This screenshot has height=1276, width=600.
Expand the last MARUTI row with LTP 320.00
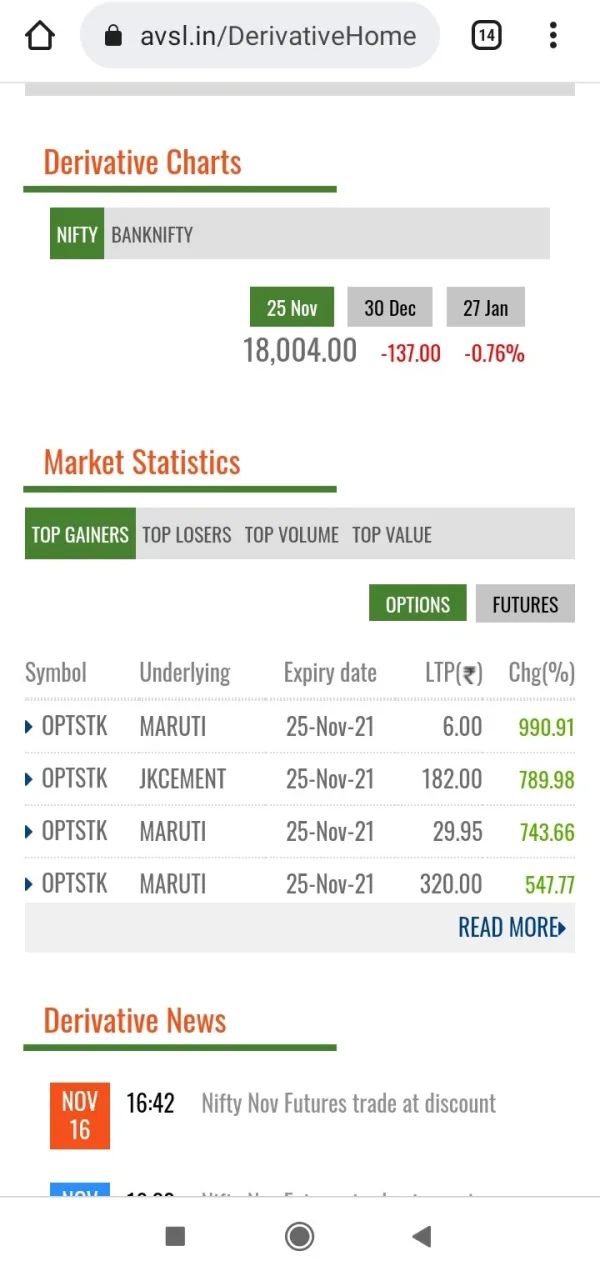click(29, 884)
